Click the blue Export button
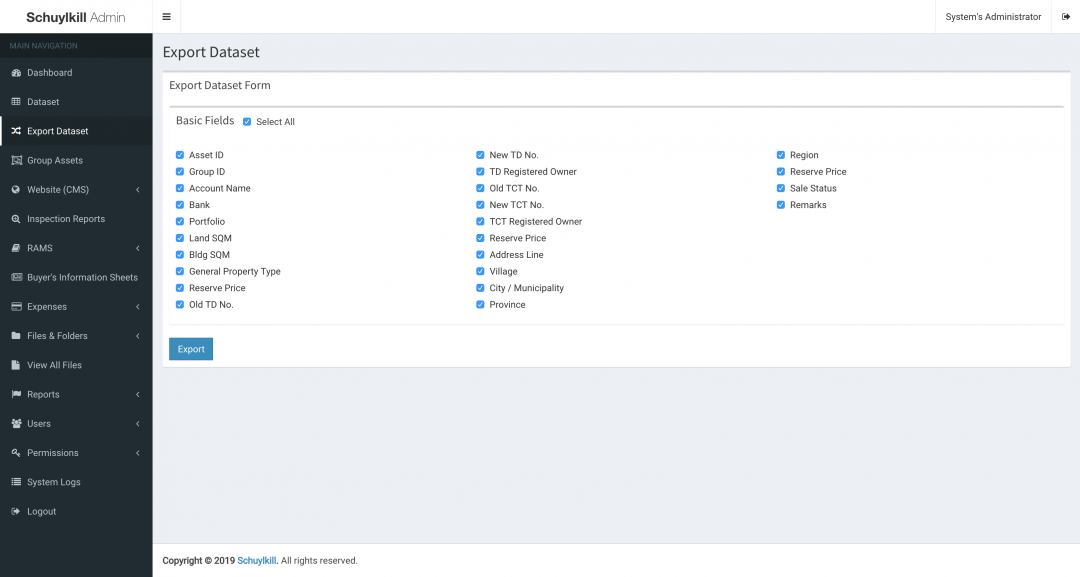 191,349
